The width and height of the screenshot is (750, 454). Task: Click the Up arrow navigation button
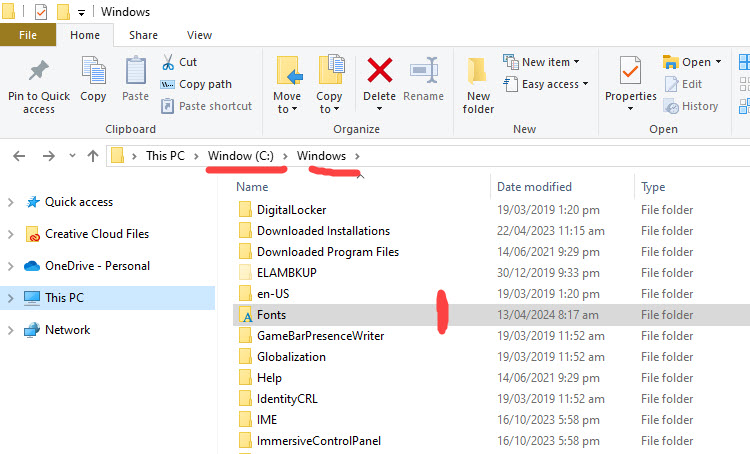(x=93, y=156)
